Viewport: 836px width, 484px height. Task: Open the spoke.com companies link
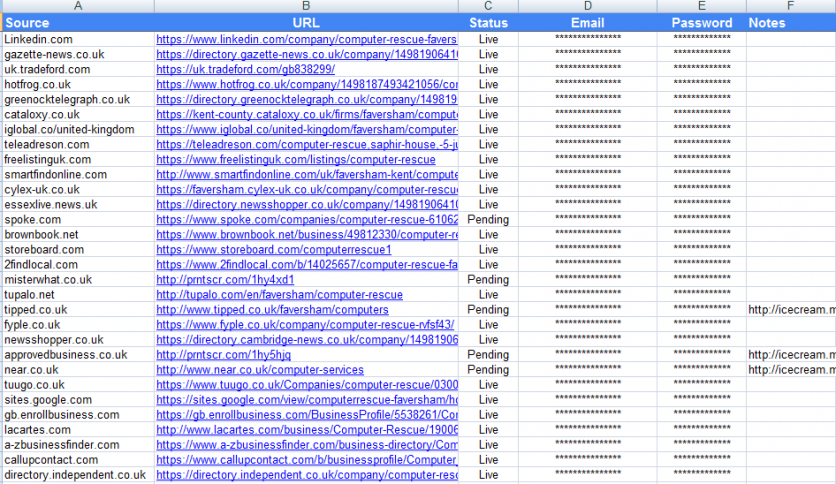pyautogui.click(x=307, y=220)
